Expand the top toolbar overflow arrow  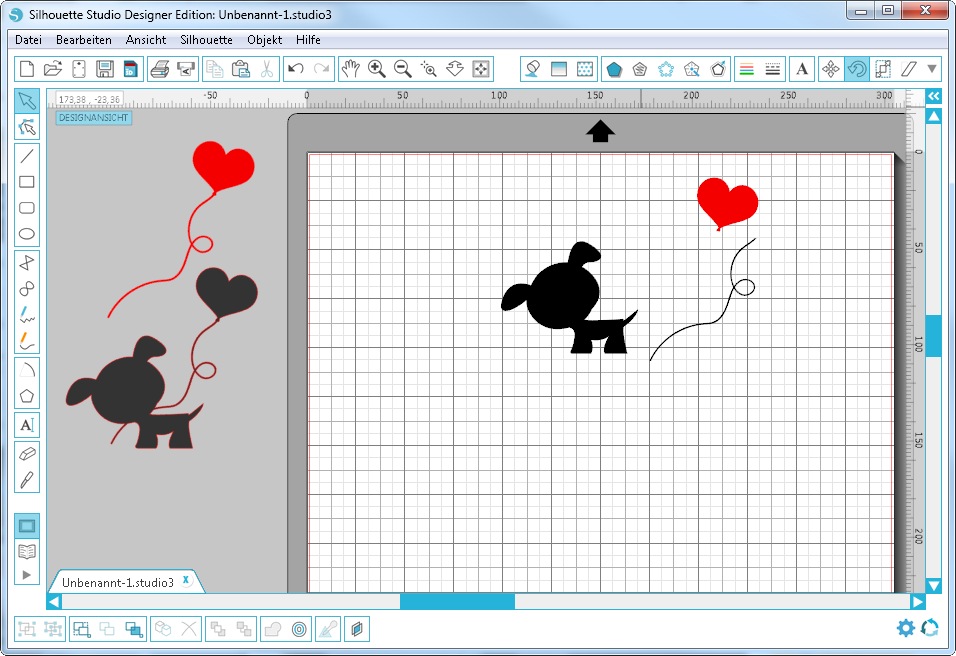pyautogui.click(x=932, y=69)
